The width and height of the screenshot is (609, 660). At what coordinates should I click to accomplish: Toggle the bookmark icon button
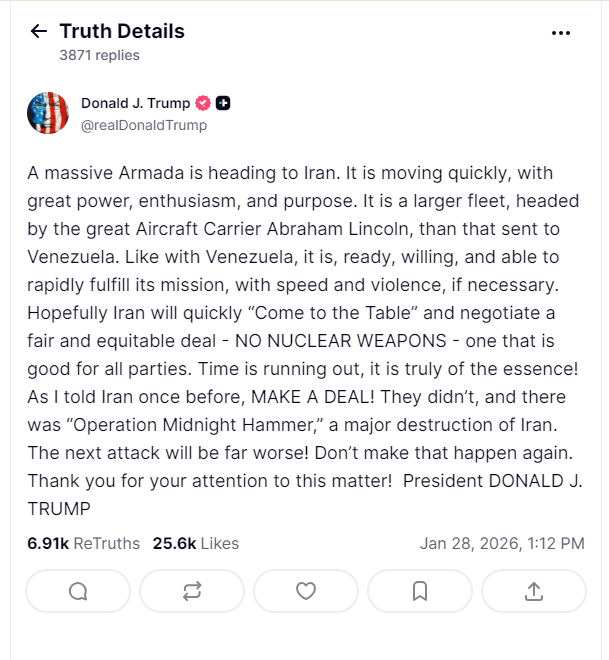click(x=420, y=591)
